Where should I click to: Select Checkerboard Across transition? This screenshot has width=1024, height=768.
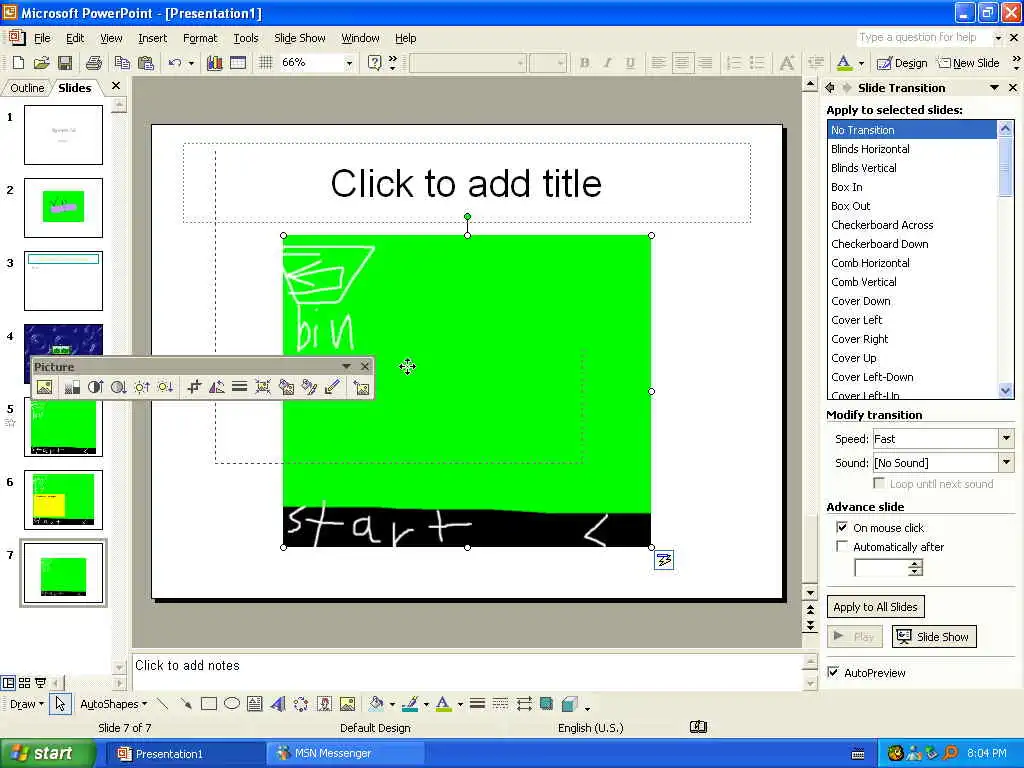[x=882, y=225]
